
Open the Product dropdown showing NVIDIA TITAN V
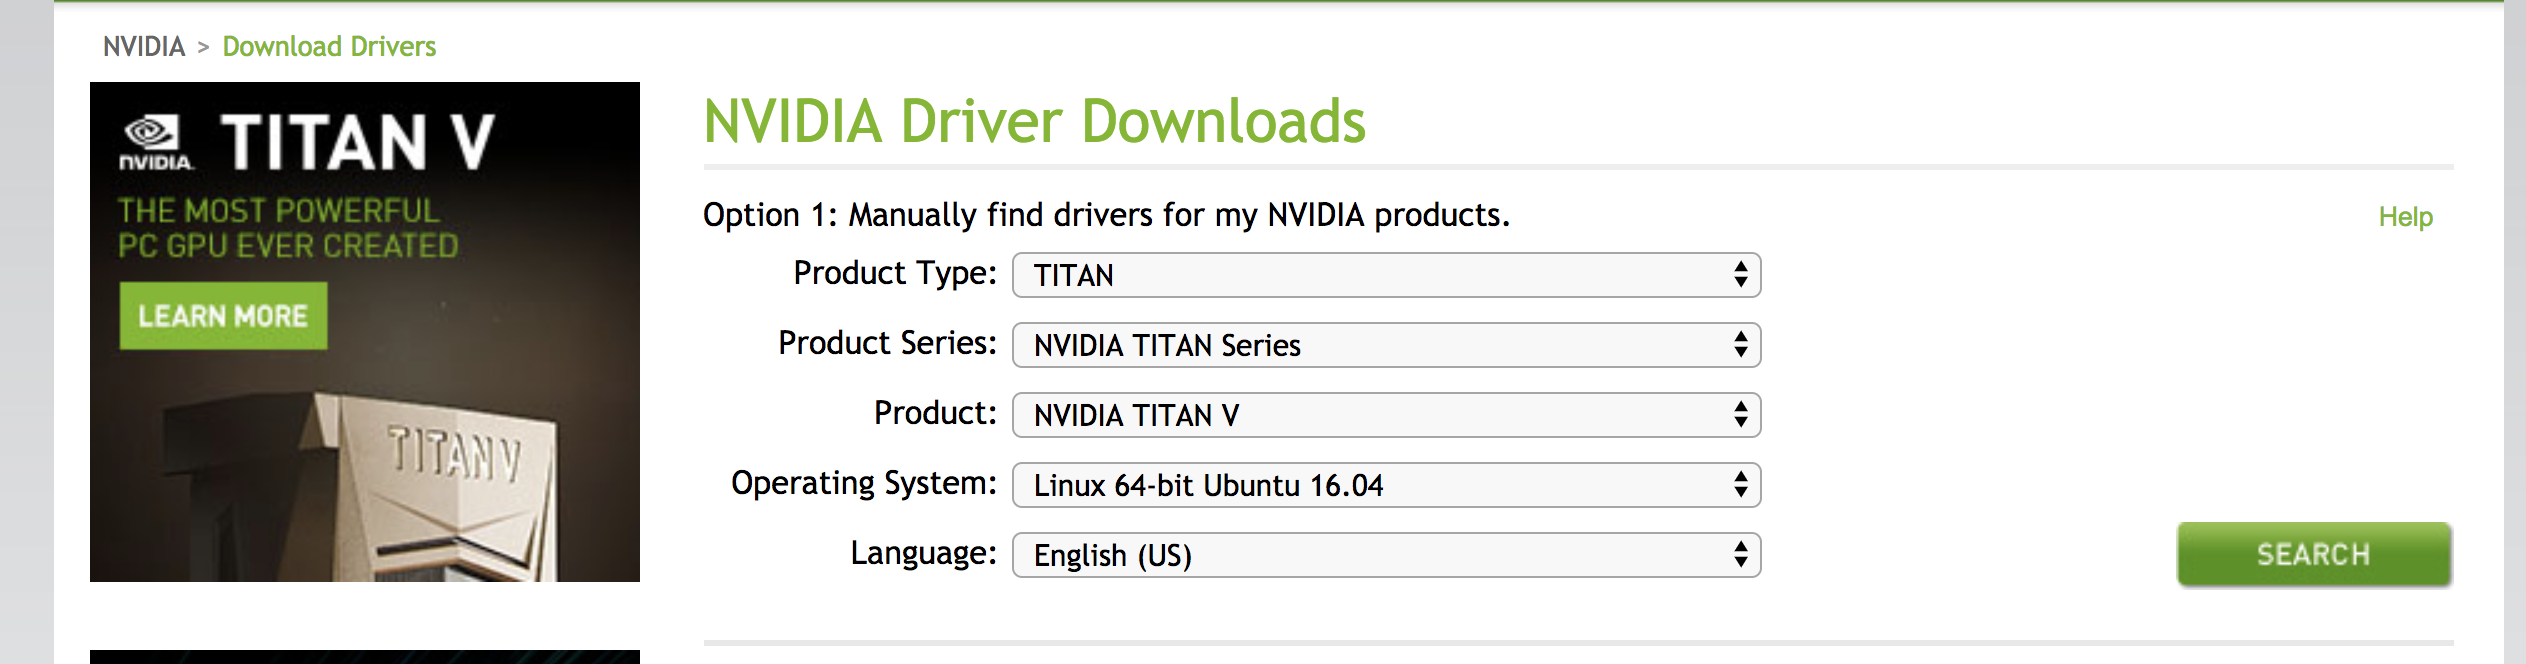pos(1386,415)
